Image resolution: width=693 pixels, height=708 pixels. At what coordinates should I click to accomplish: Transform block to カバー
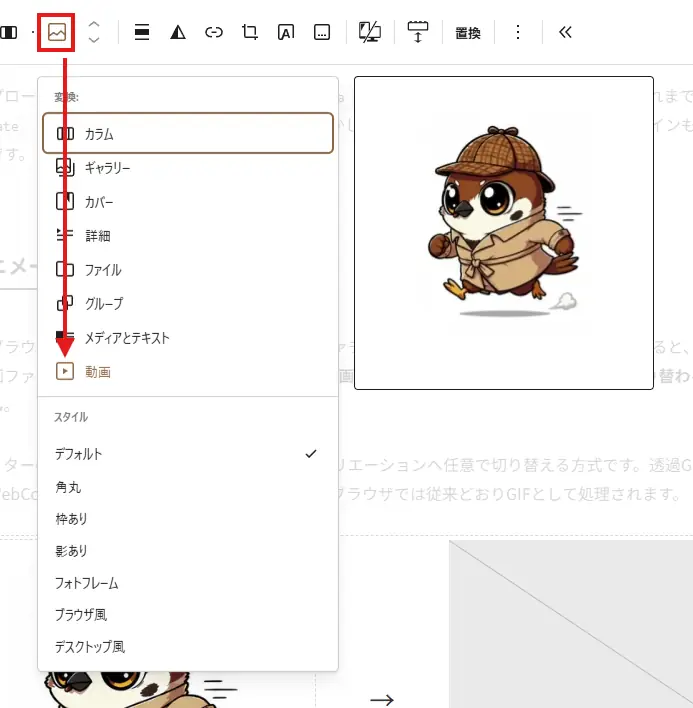point(188,201)
